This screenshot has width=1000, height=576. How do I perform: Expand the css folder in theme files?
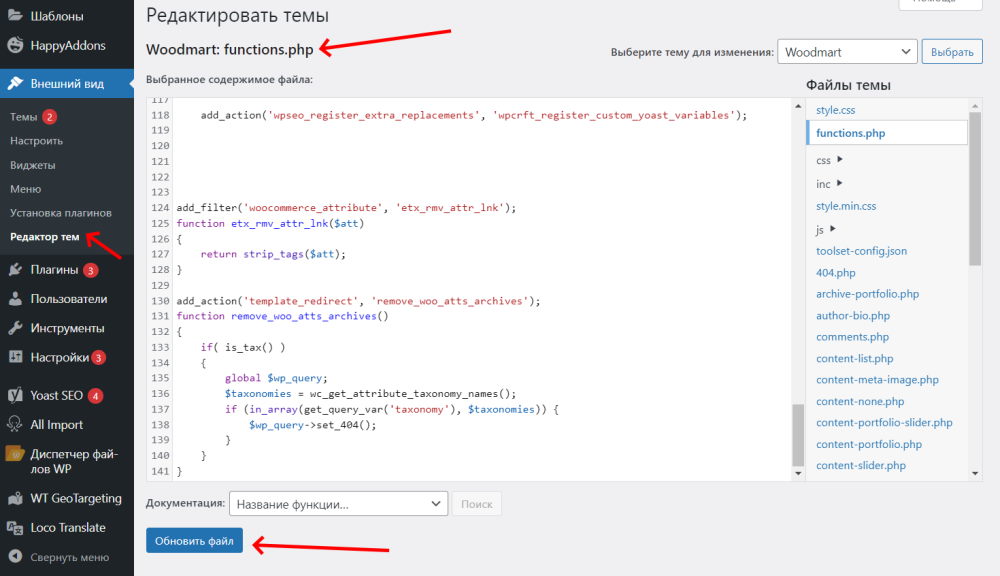823,159
